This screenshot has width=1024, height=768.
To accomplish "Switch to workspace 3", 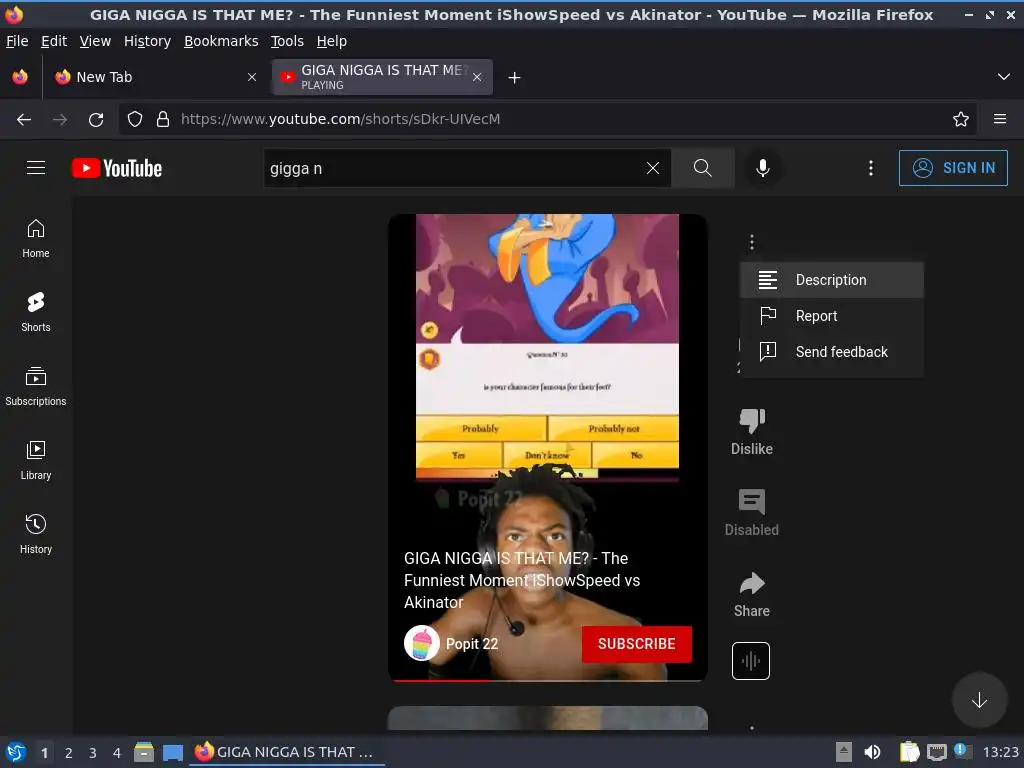I will [x=93, y=753].
